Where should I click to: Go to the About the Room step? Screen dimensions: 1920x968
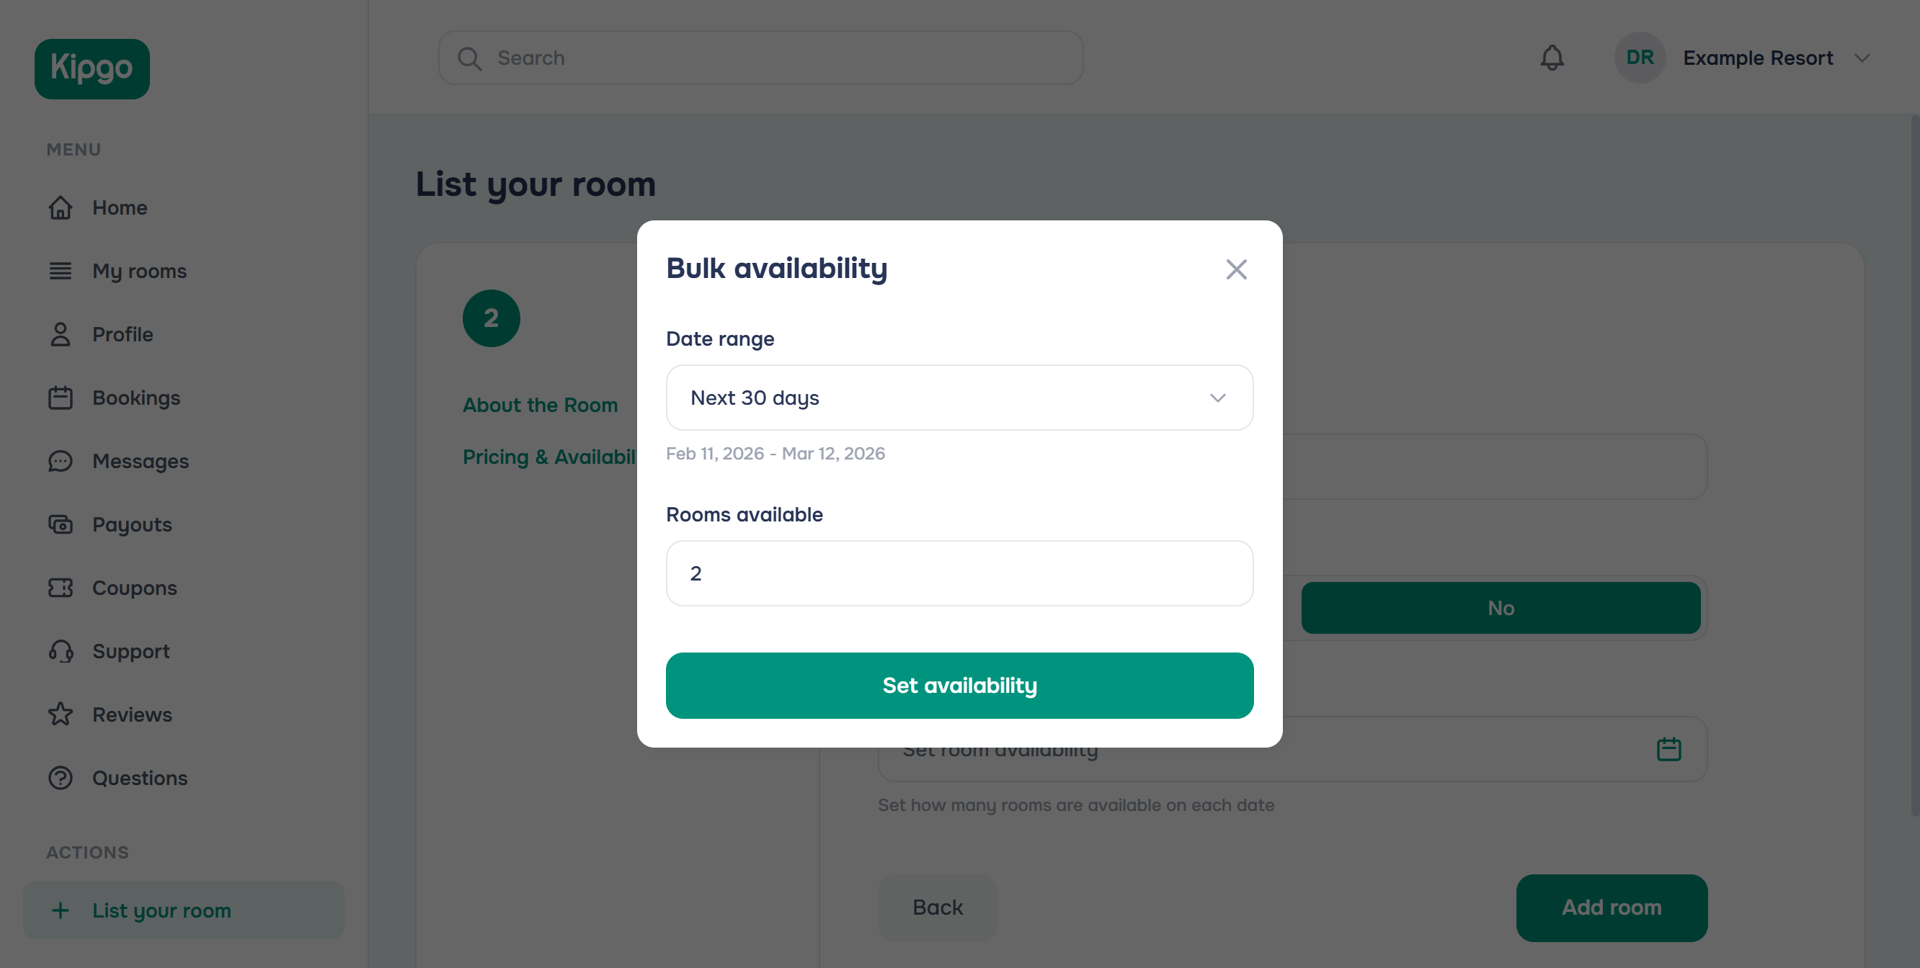coord(540,405)
